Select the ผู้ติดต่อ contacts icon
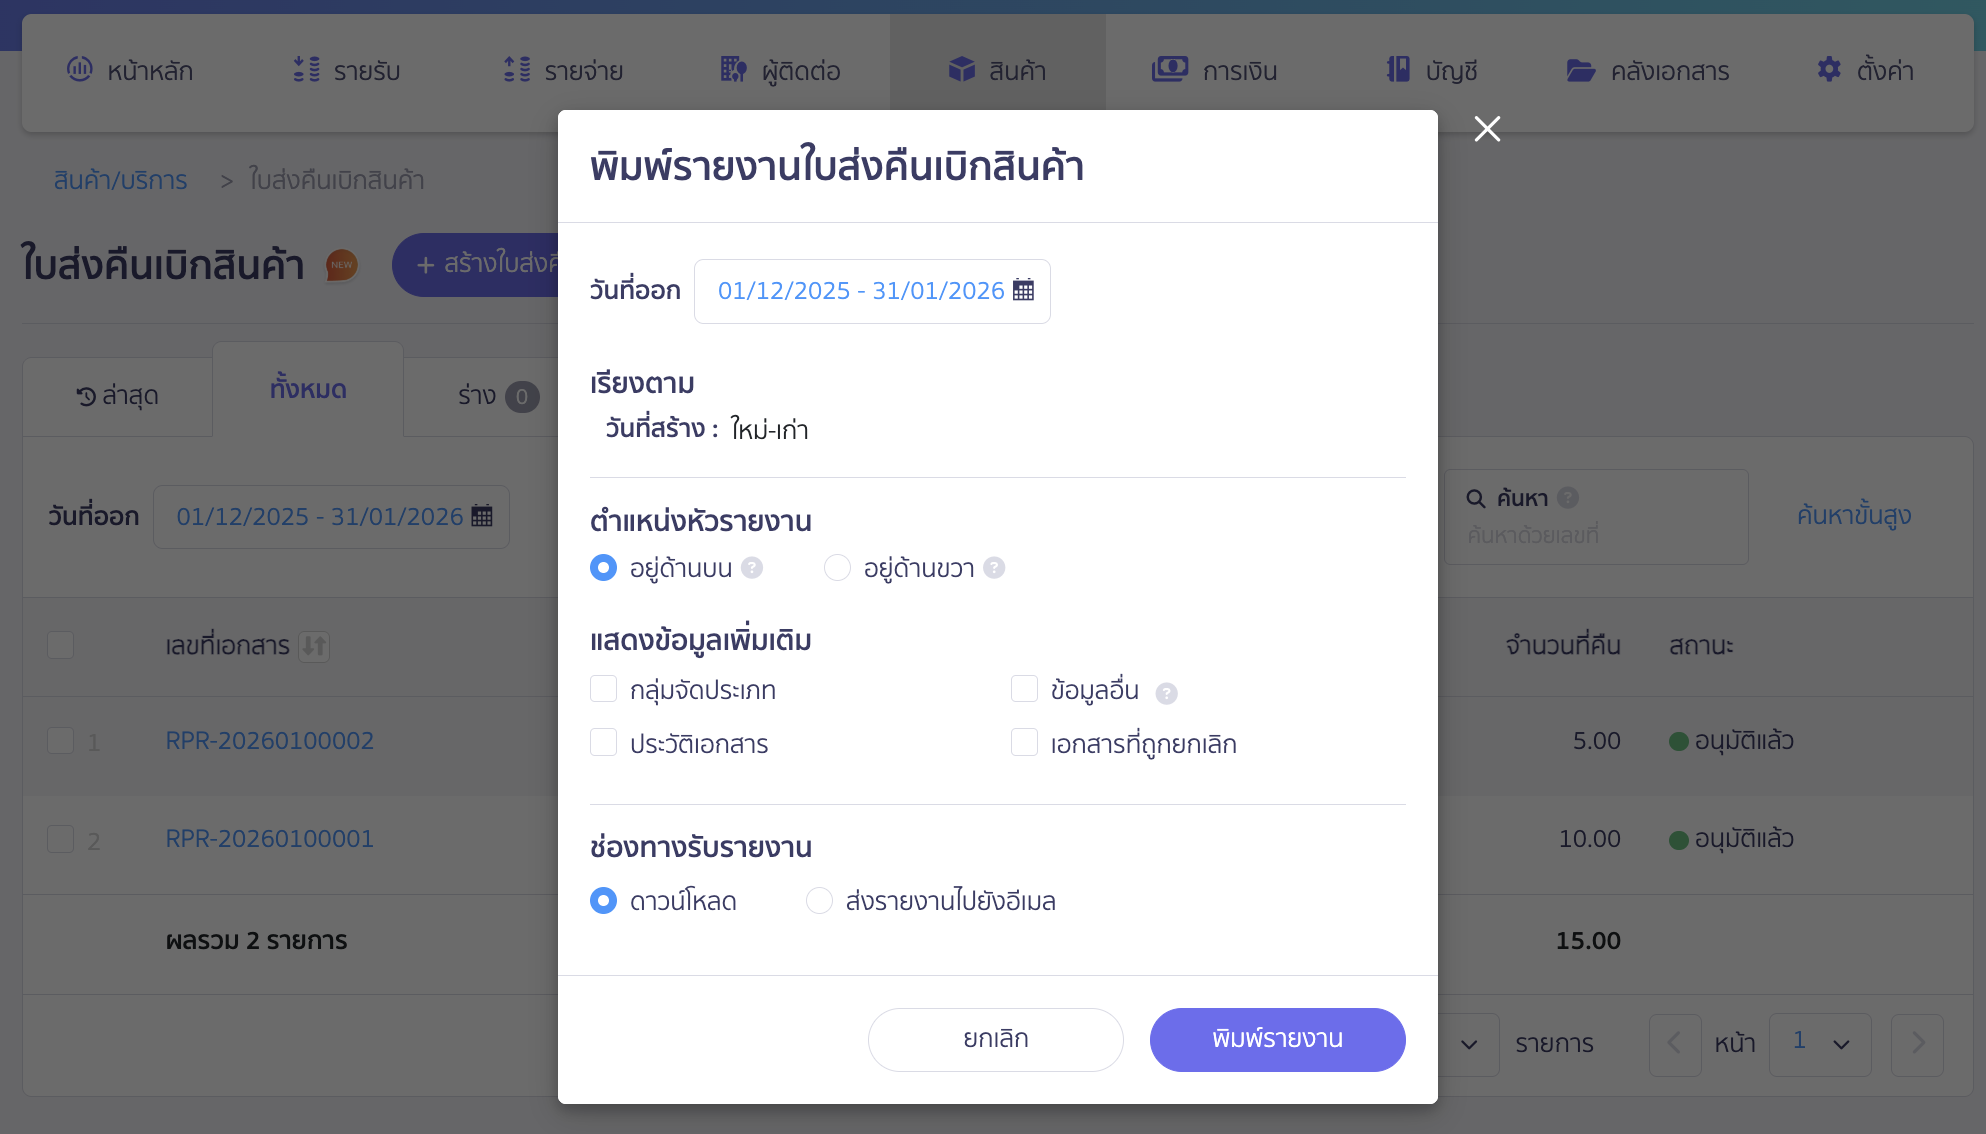This screenshot has height=1134, width=1986. [732, 70]
